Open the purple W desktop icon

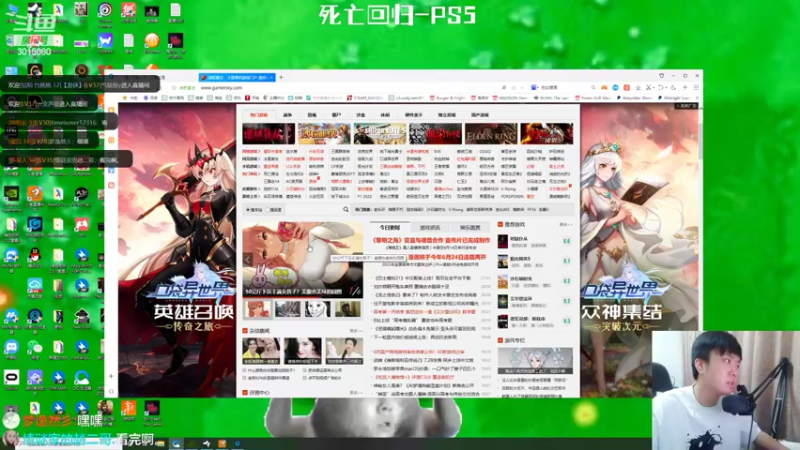click(105, 40)
